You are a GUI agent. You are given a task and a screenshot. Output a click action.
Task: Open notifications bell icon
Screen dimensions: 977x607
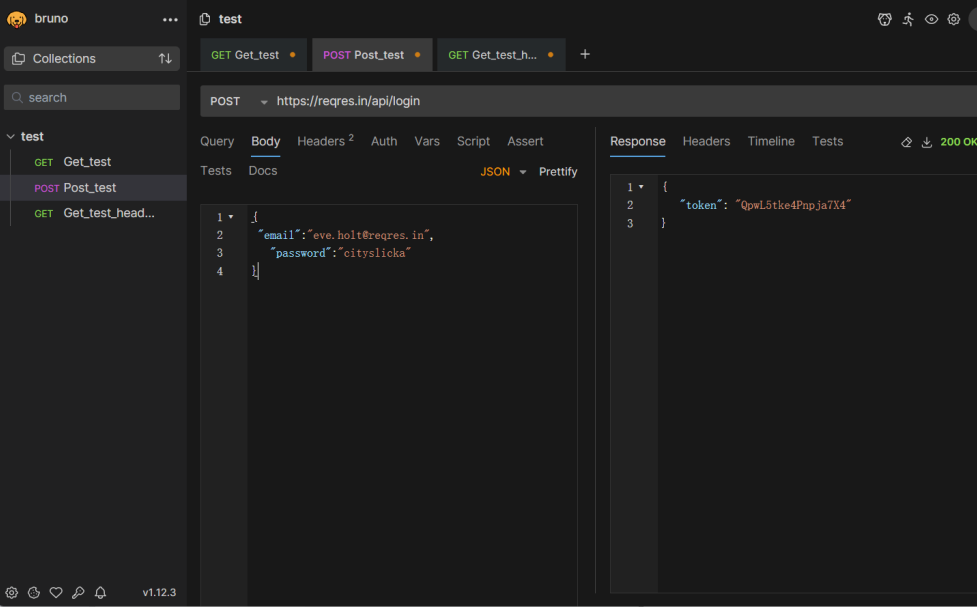pos(100,593)
